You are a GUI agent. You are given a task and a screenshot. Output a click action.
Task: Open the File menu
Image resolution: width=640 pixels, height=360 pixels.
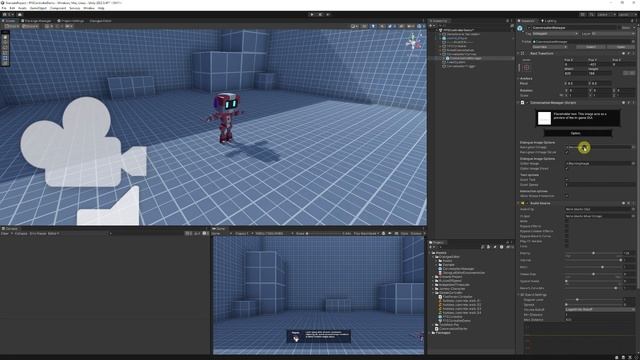coord(4,8)
